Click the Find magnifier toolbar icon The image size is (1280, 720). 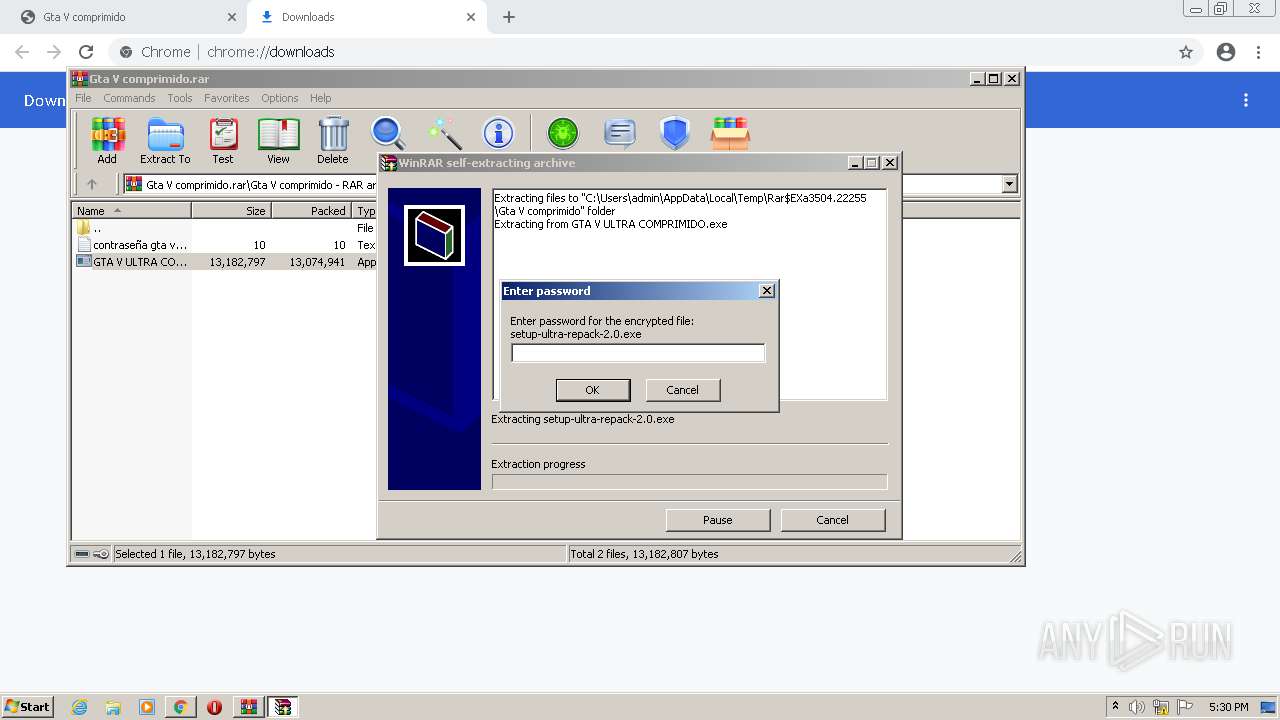(x=388, y=133)
